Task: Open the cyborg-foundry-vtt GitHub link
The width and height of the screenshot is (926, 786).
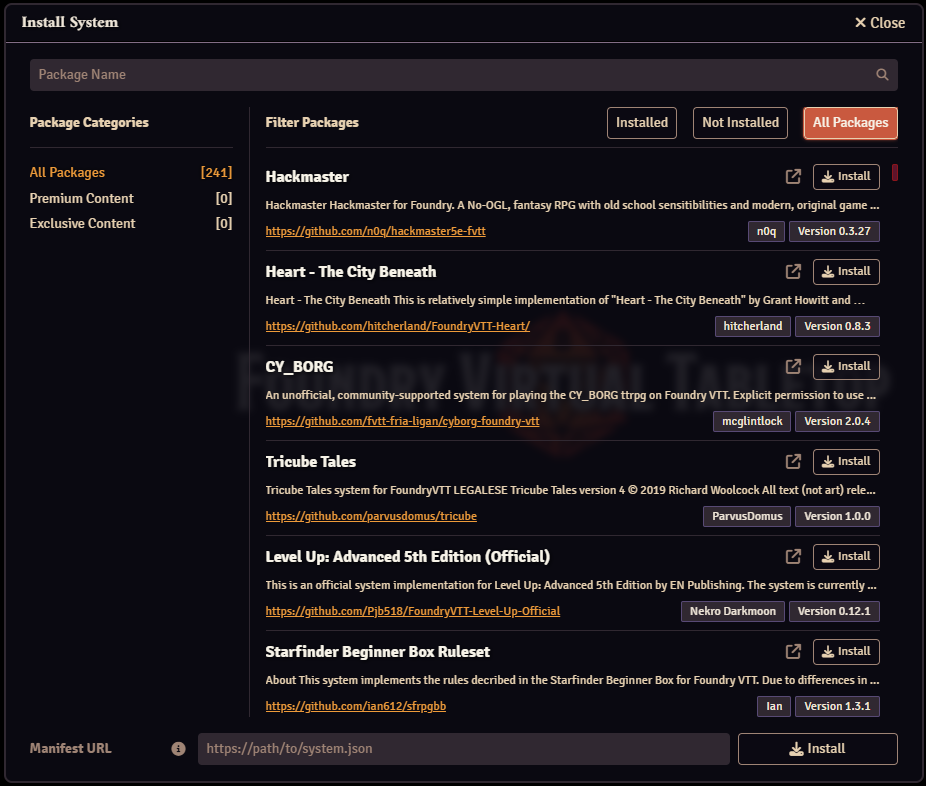Action: [402, 422]
